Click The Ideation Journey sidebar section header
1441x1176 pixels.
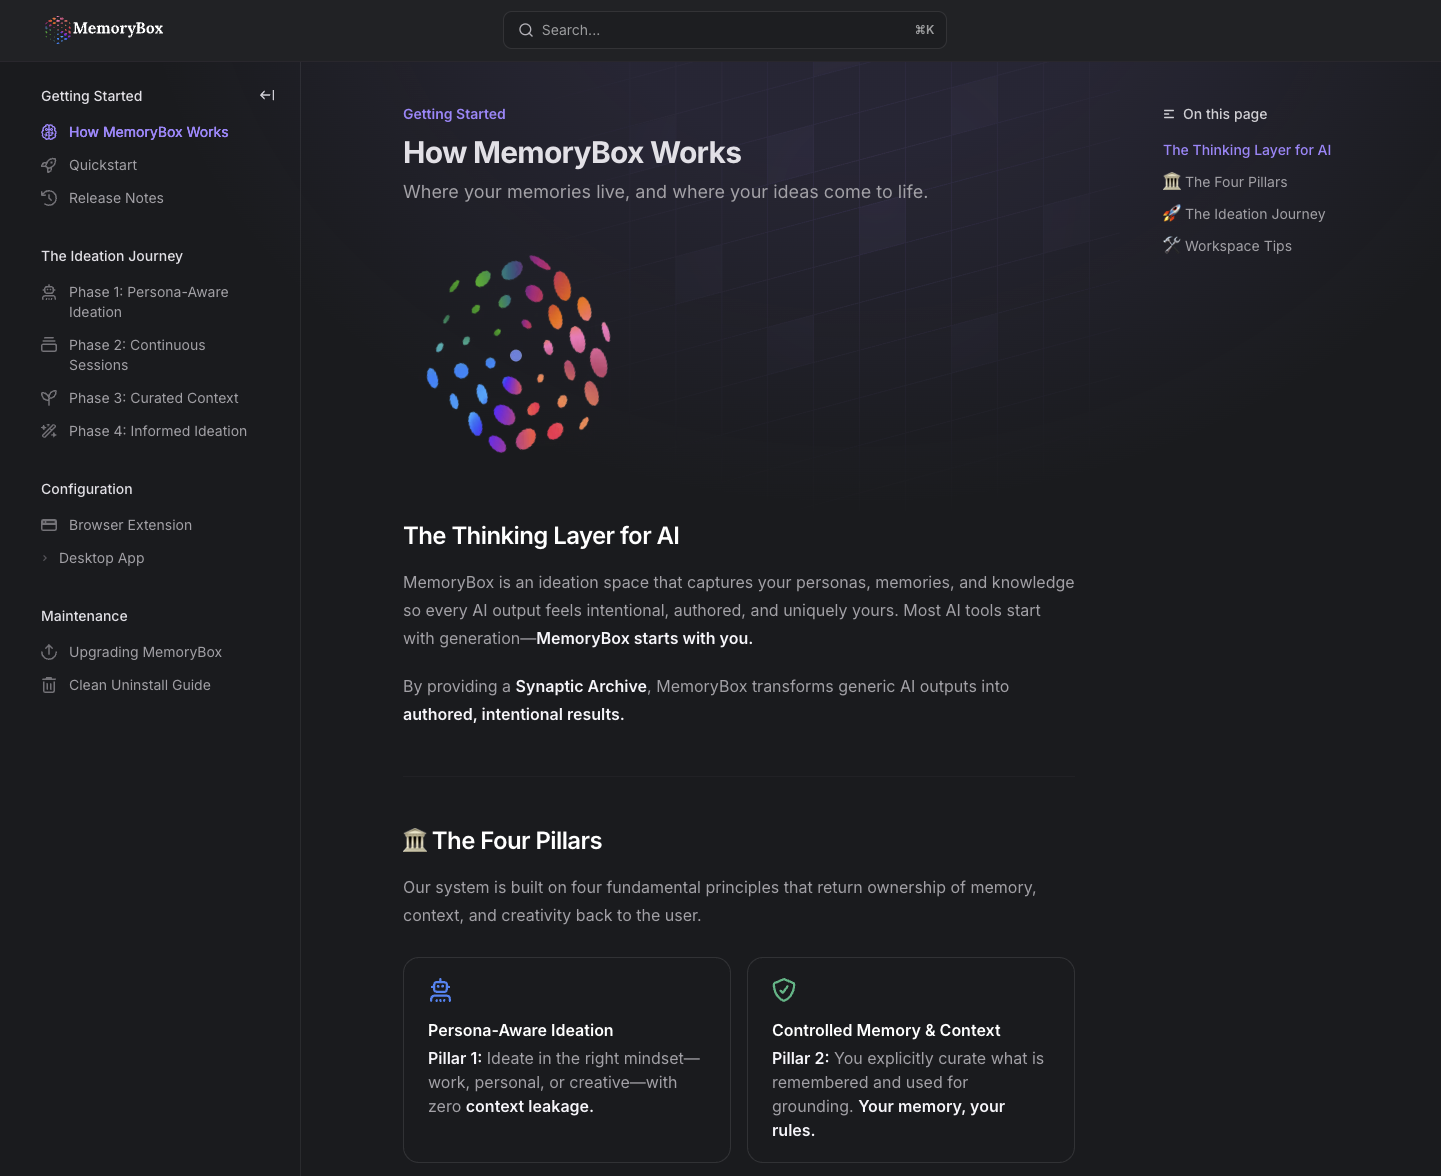click(x=112, y=256)
